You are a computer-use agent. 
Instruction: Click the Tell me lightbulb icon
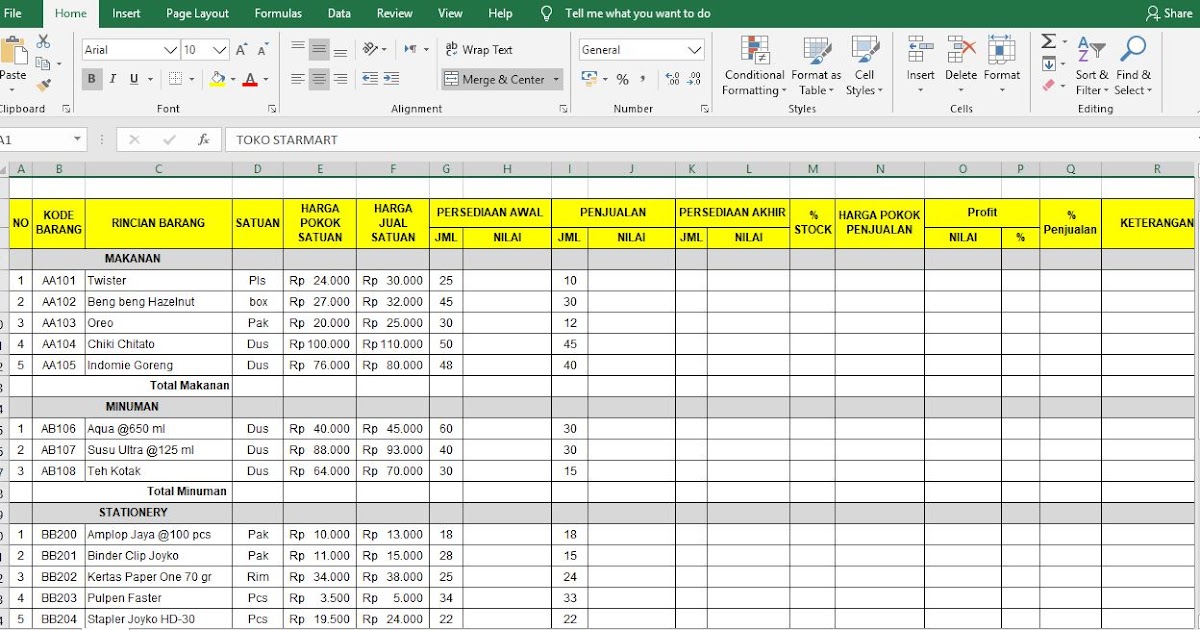tap(546, 13)
